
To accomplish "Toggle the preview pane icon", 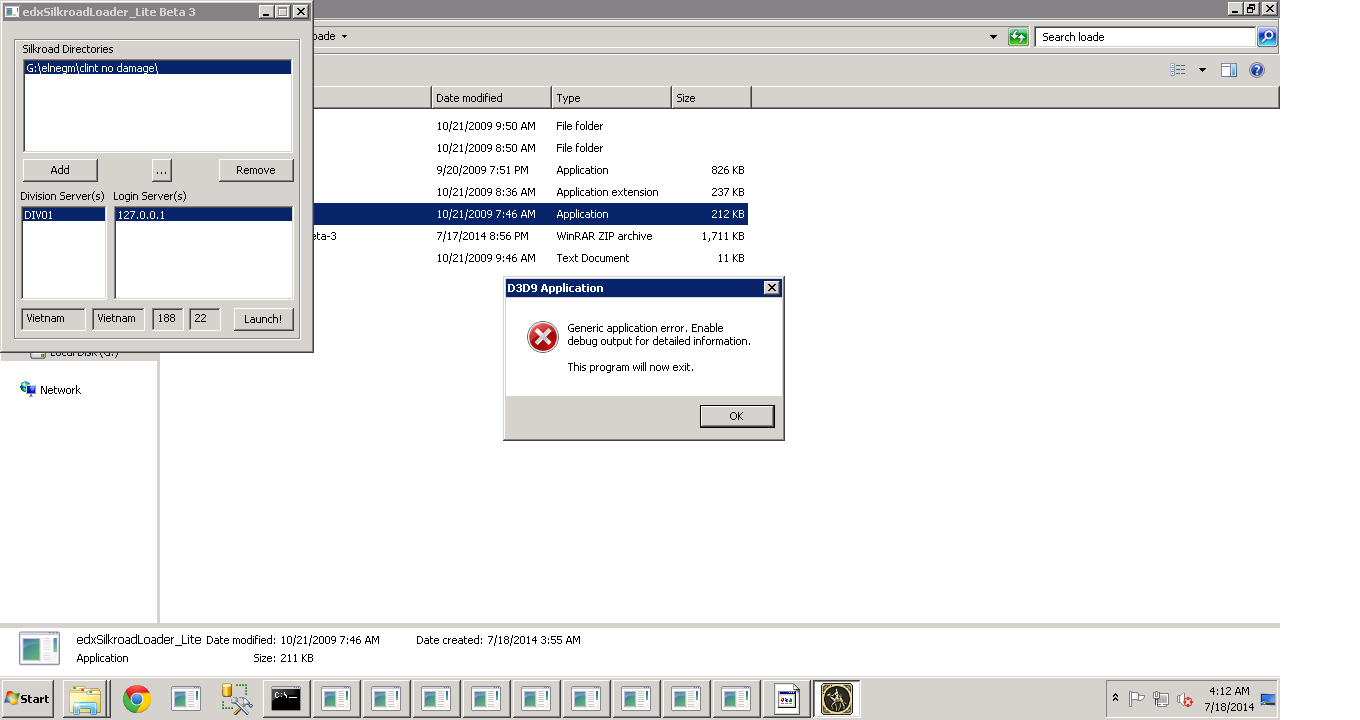I will (1229, 70).
